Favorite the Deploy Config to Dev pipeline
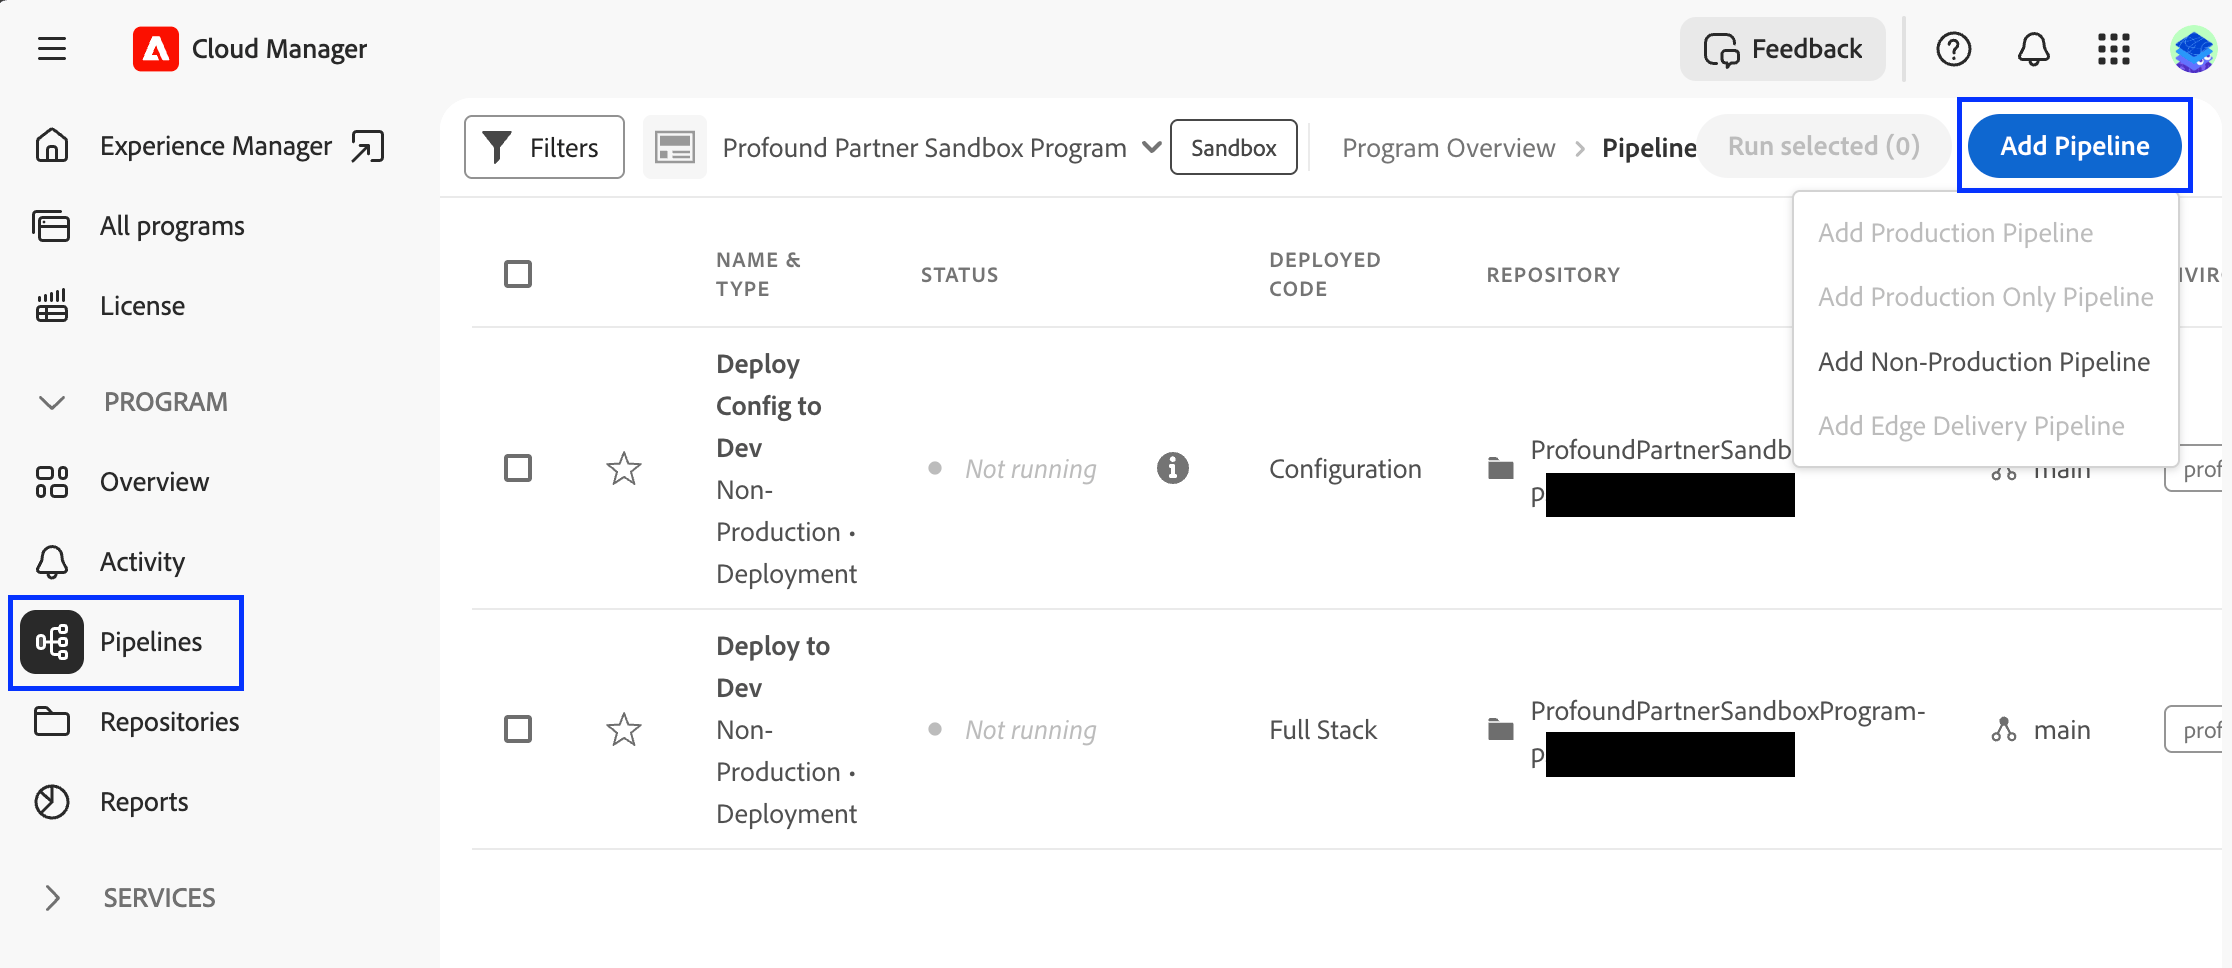This screenshot has width=2232, height=968. (x=624, y=468)
